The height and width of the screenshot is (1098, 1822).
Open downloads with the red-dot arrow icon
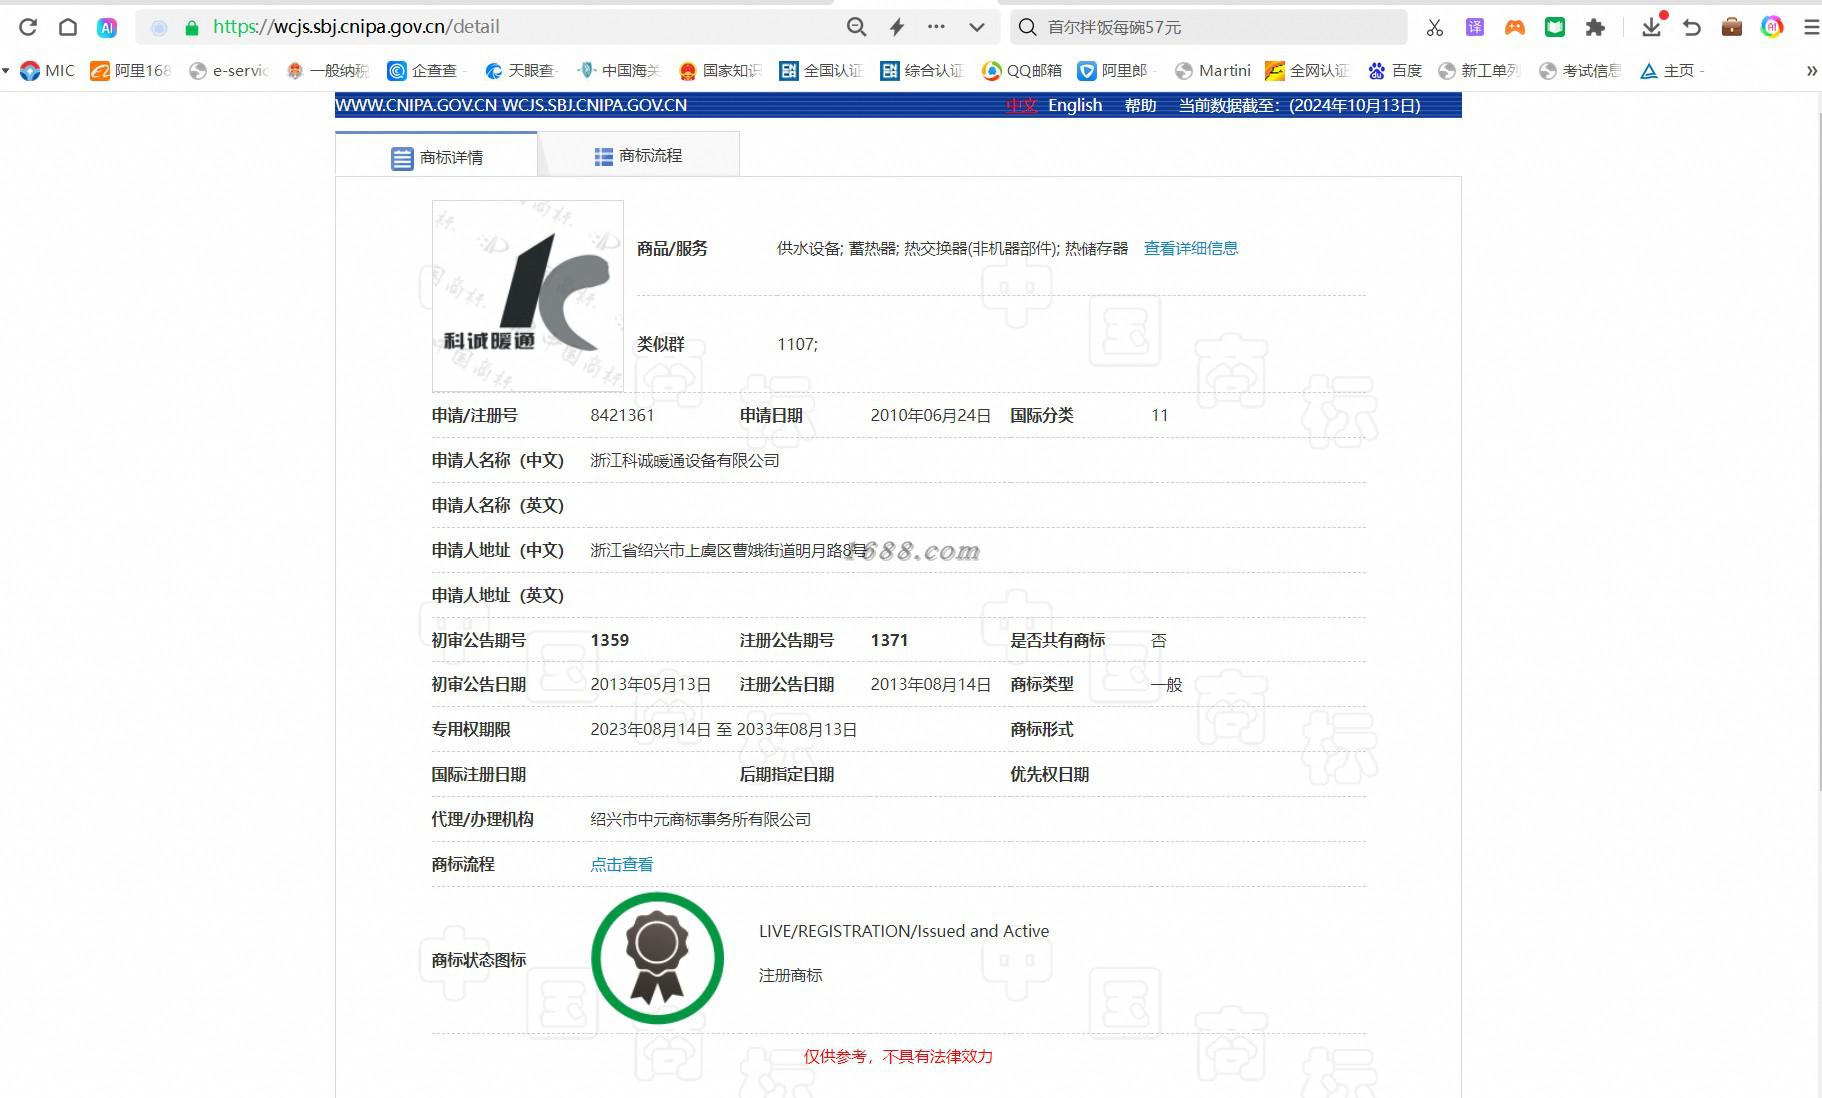[x=1652, y=26]
